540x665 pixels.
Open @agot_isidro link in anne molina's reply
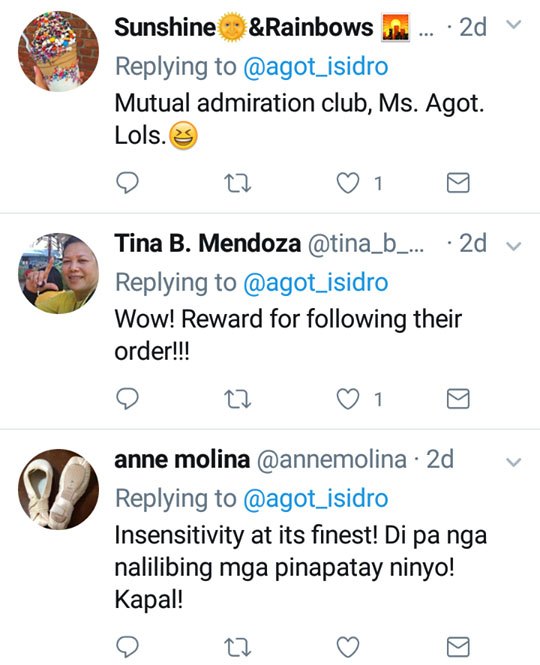pyautogui.click(x=316, y=499)
